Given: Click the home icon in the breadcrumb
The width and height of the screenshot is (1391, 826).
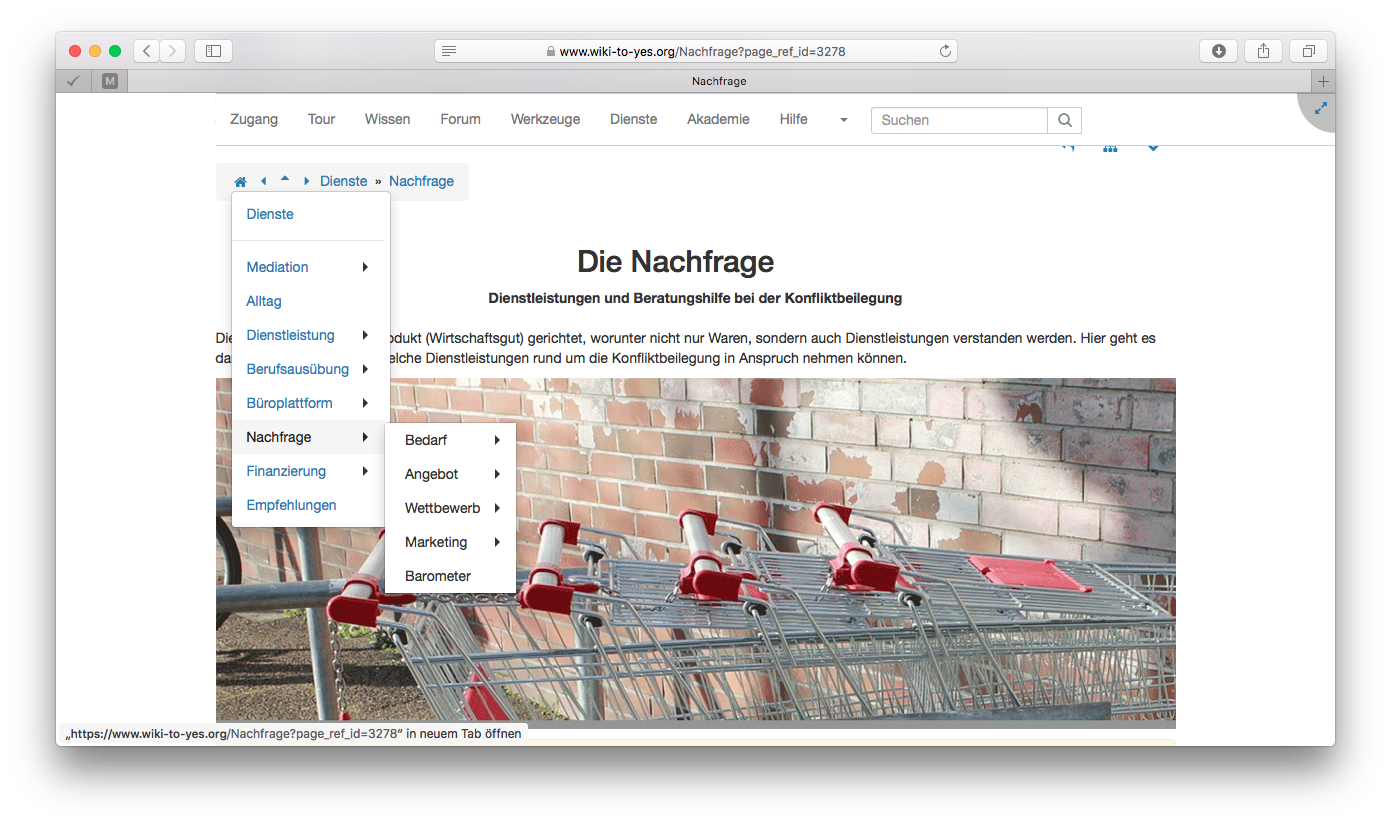Looking at the screenshot, I should coord(240,182).
